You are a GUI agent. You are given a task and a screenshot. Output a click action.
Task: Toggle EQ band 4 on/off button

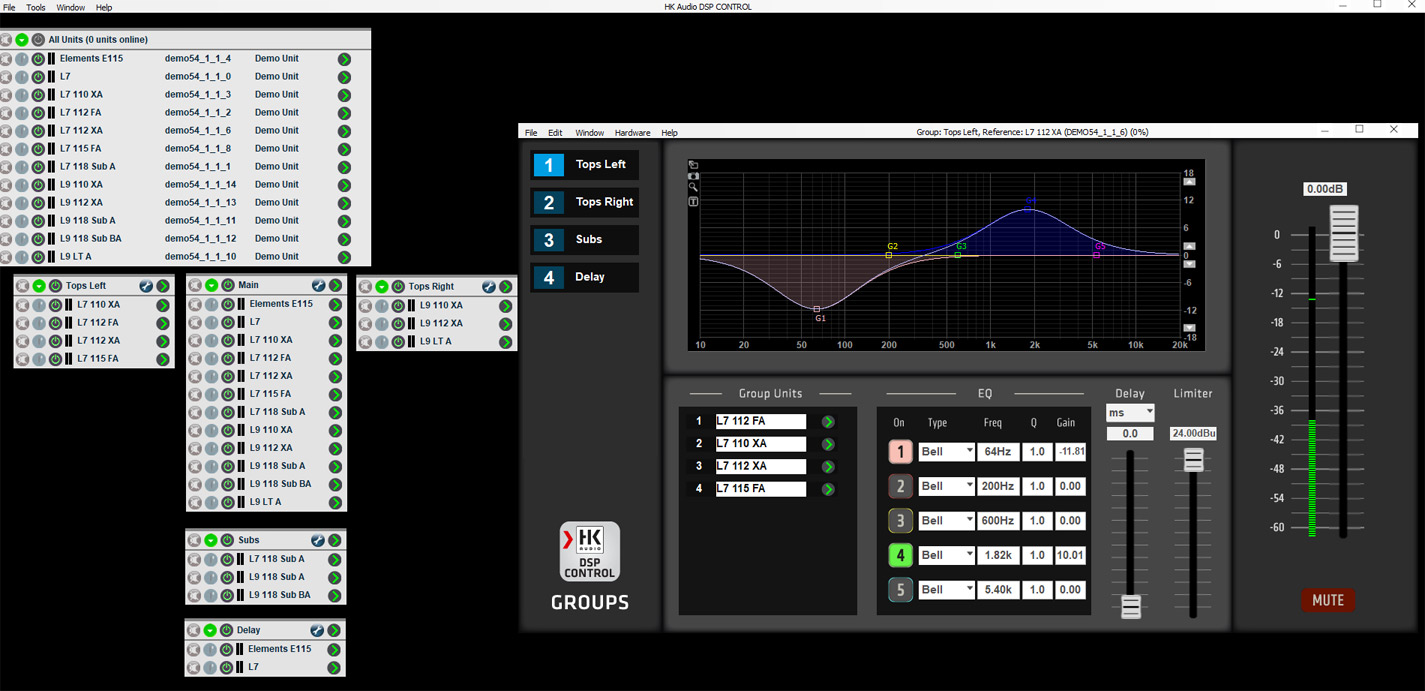coord(900,555)
